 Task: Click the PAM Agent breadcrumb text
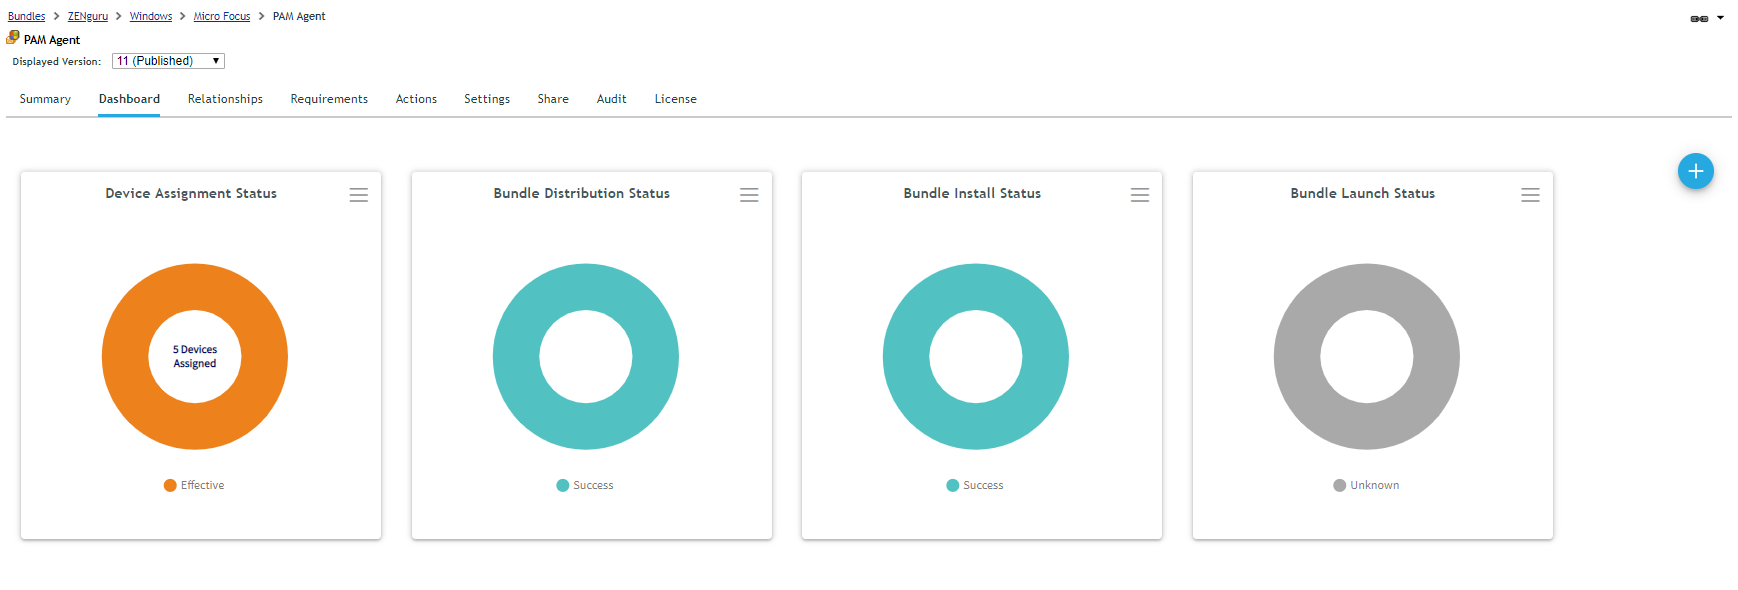pos(299,16)
